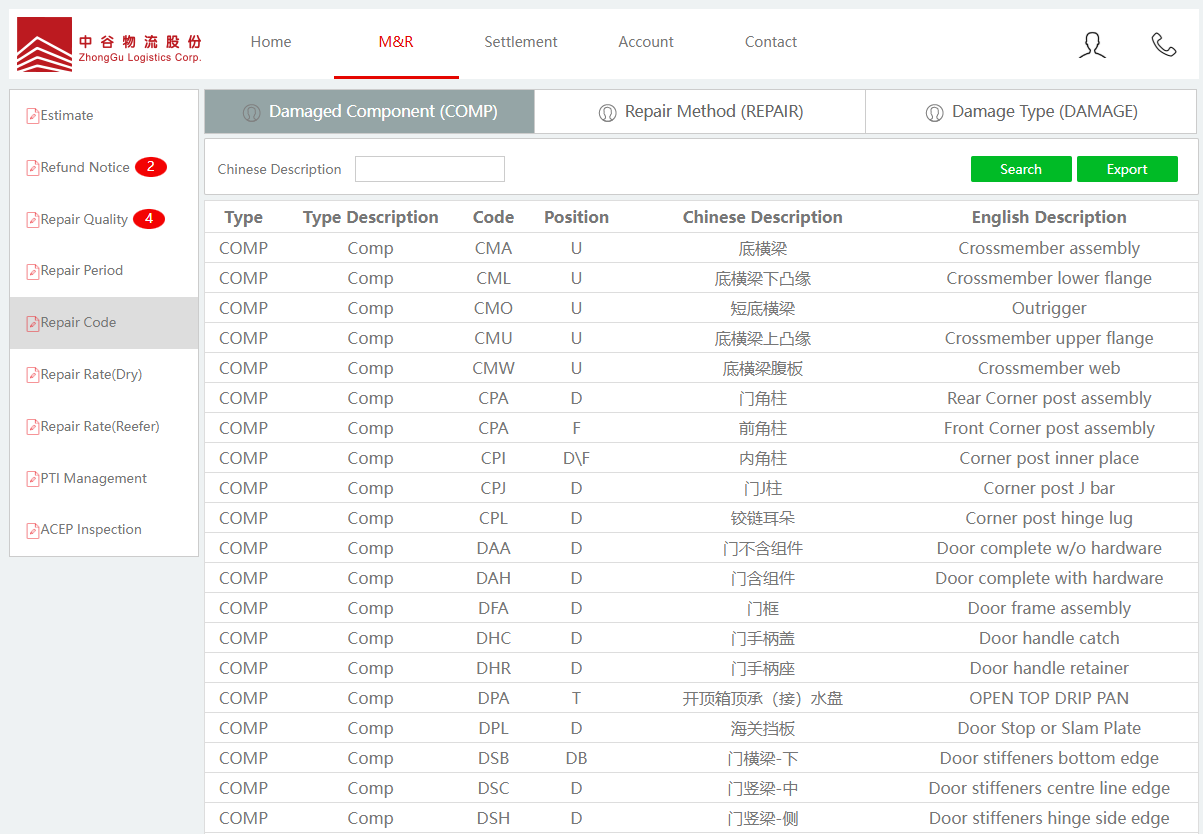Click the PTI Management sidebar icon

point(32,479)
